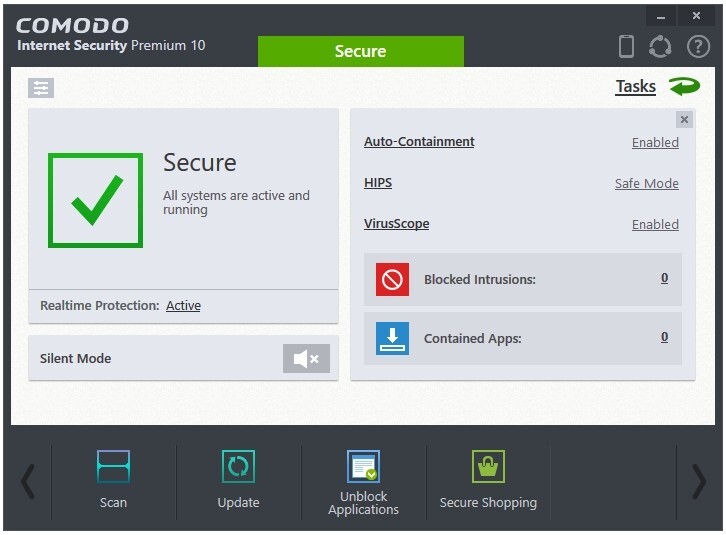Image resolution: width=726 pixels, height=535 pixels.
Task: Open the VirusScope link
Action: [x=396, y=223]
